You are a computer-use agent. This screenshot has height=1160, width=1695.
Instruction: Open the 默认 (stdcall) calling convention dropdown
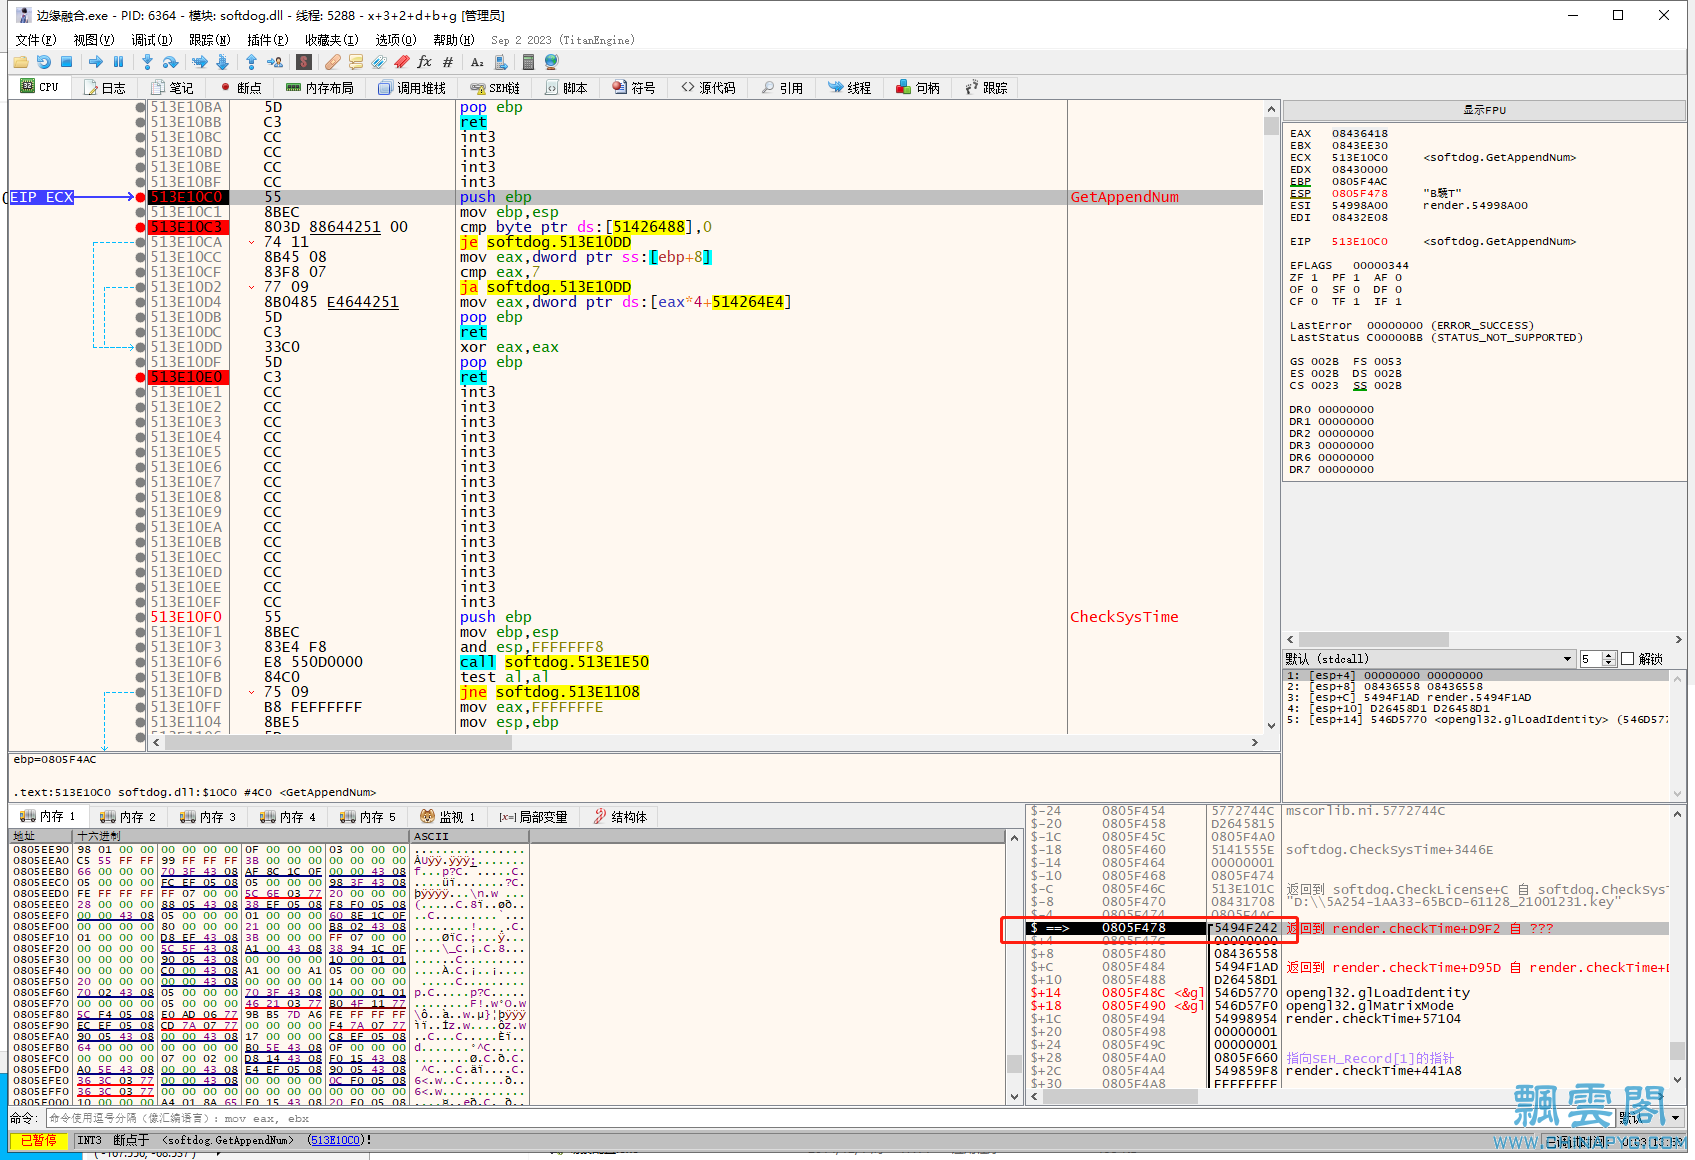point(1429,659)
